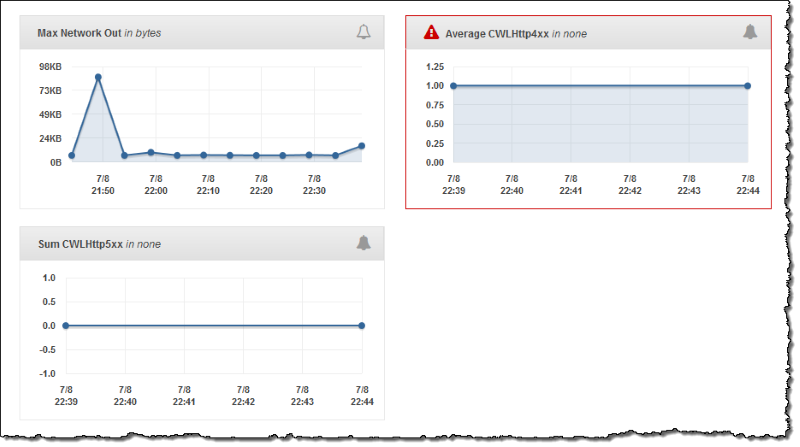Open the Max Network Out graph title

(x=98, y=33)
